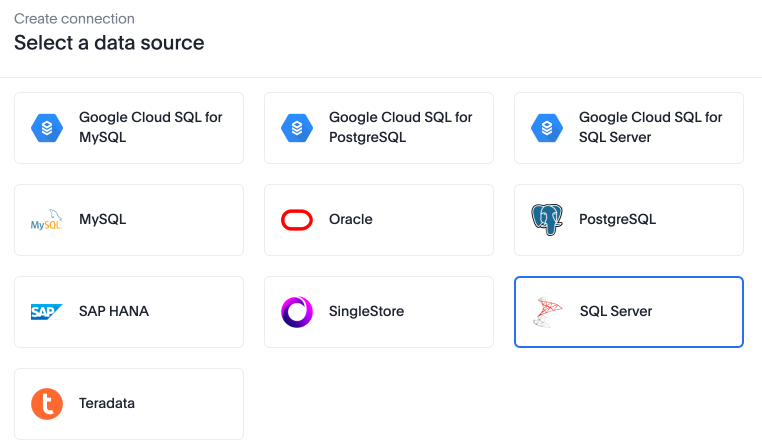Click the SAP HANA logo
Image resolution: width=762 pixels, height=446 pixels.
[x=47, y=312]
